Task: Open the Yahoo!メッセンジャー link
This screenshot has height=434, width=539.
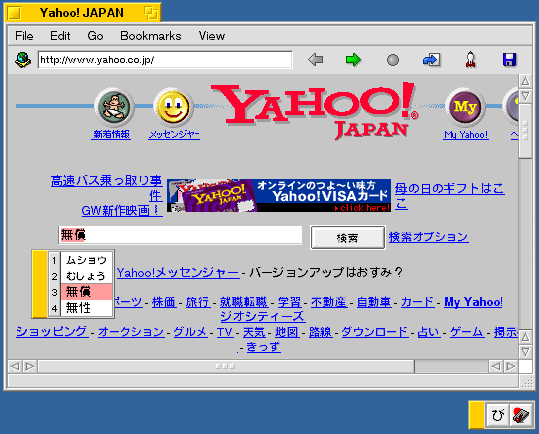Action: pos(178,272)
